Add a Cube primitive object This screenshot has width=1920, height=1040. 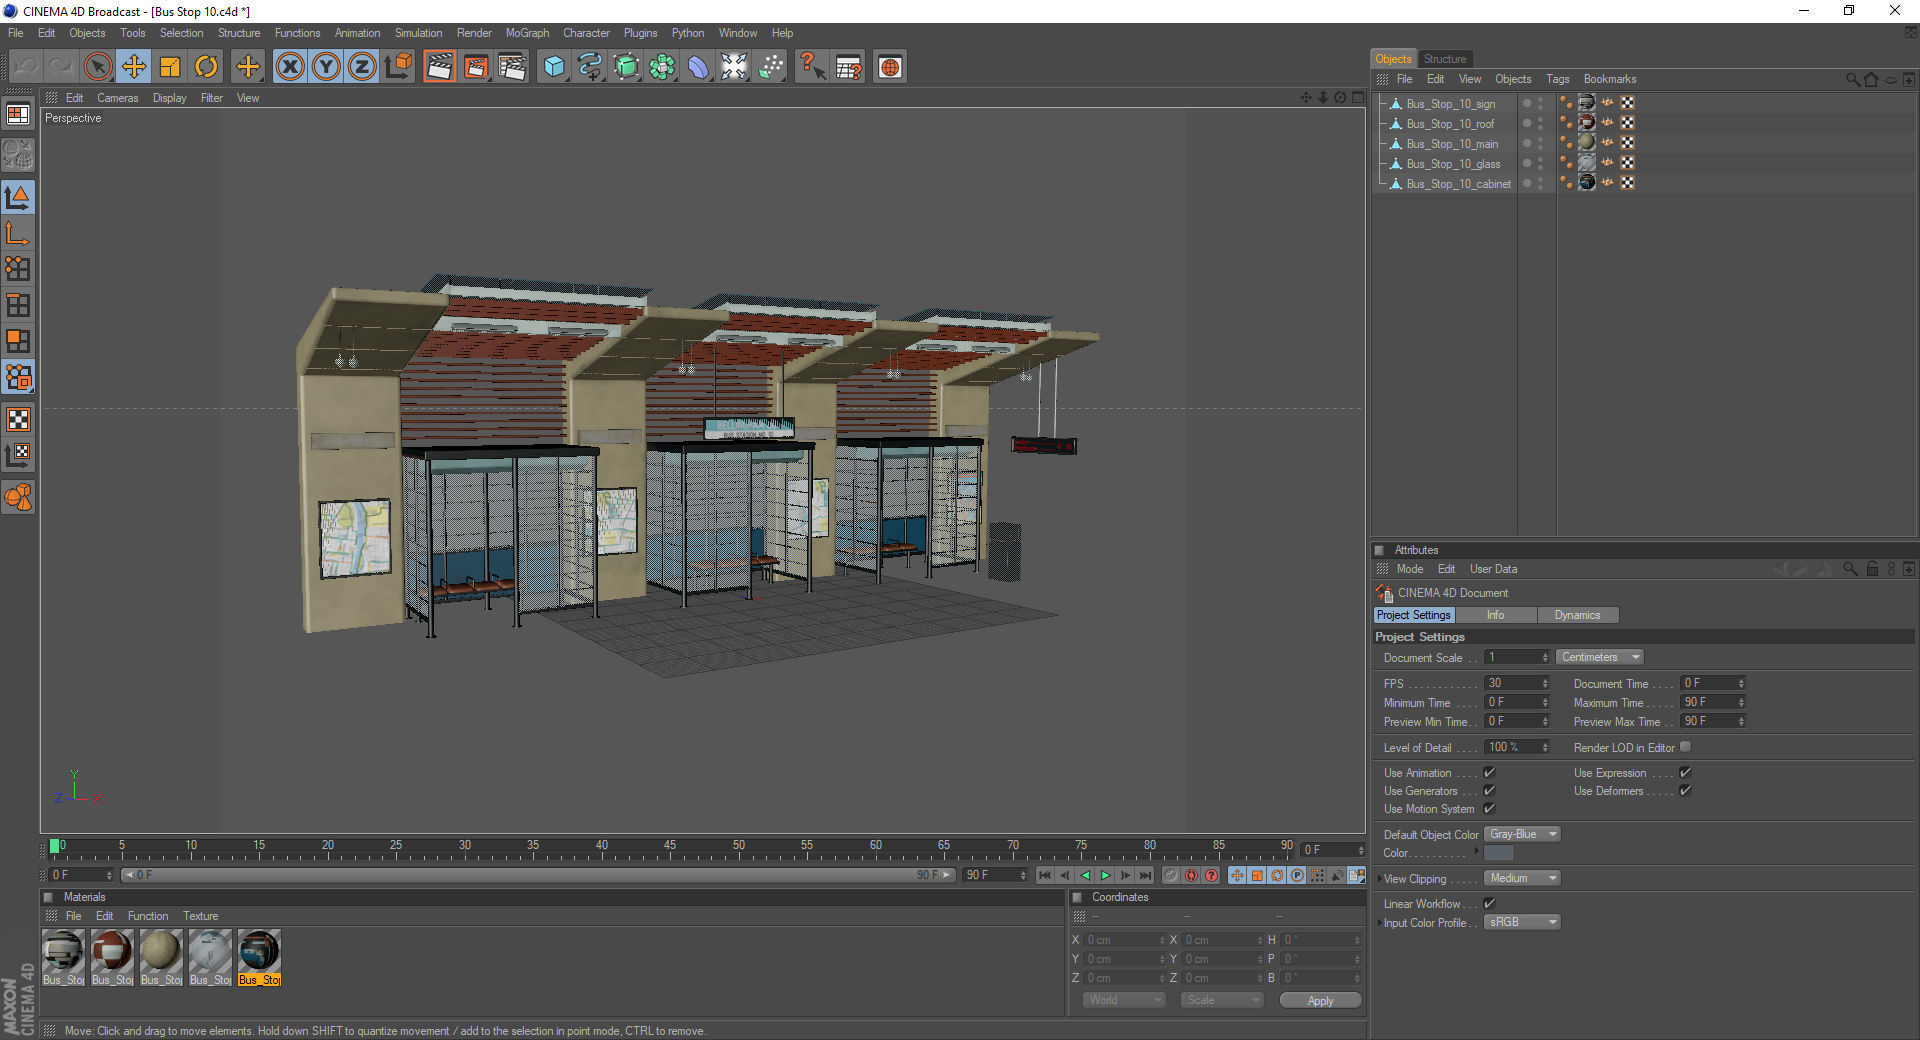pos(554,67)
